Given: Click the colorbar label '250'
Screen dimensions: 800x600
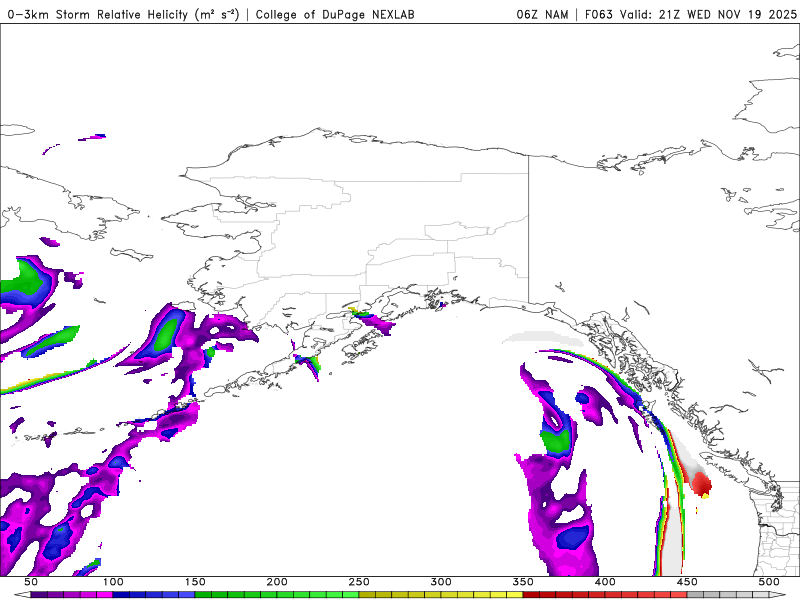Looking at the screenshot, I should [359, 582].
